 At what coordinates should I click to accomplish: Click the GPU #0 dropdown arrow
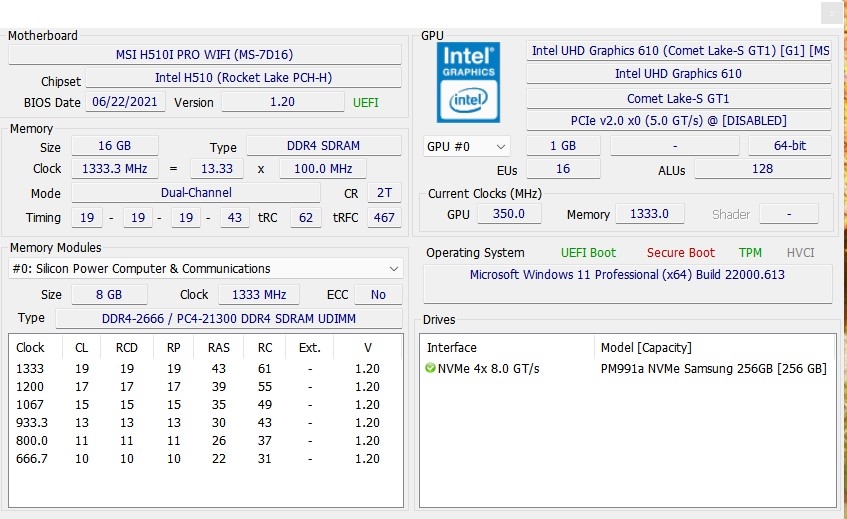pyautogui.click(x=501, y=146)
